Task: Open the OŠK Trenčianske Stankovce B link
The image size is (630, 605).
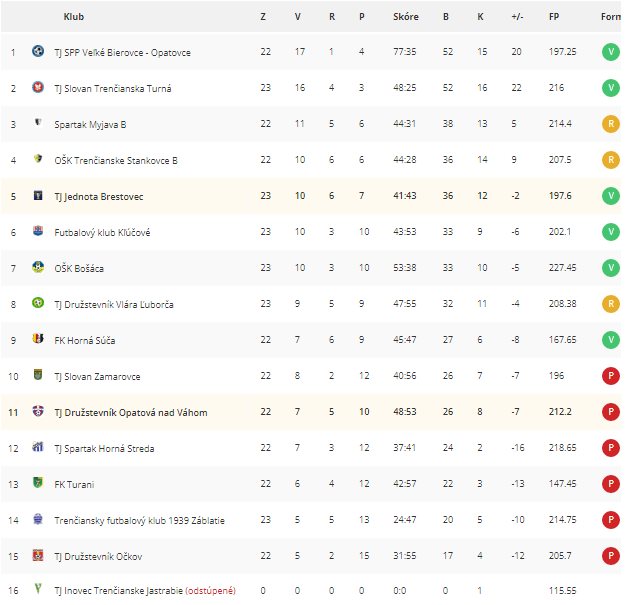Action: click(x=116, y=161)
